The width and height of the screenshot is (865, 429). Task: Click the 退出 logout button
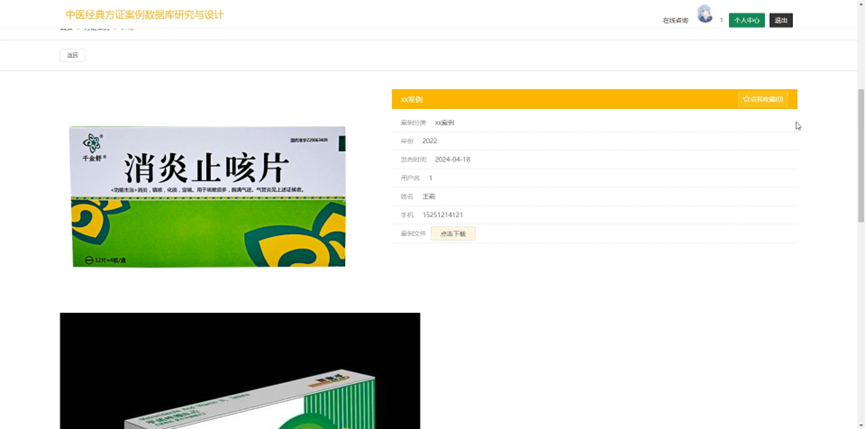coord(781,20)
